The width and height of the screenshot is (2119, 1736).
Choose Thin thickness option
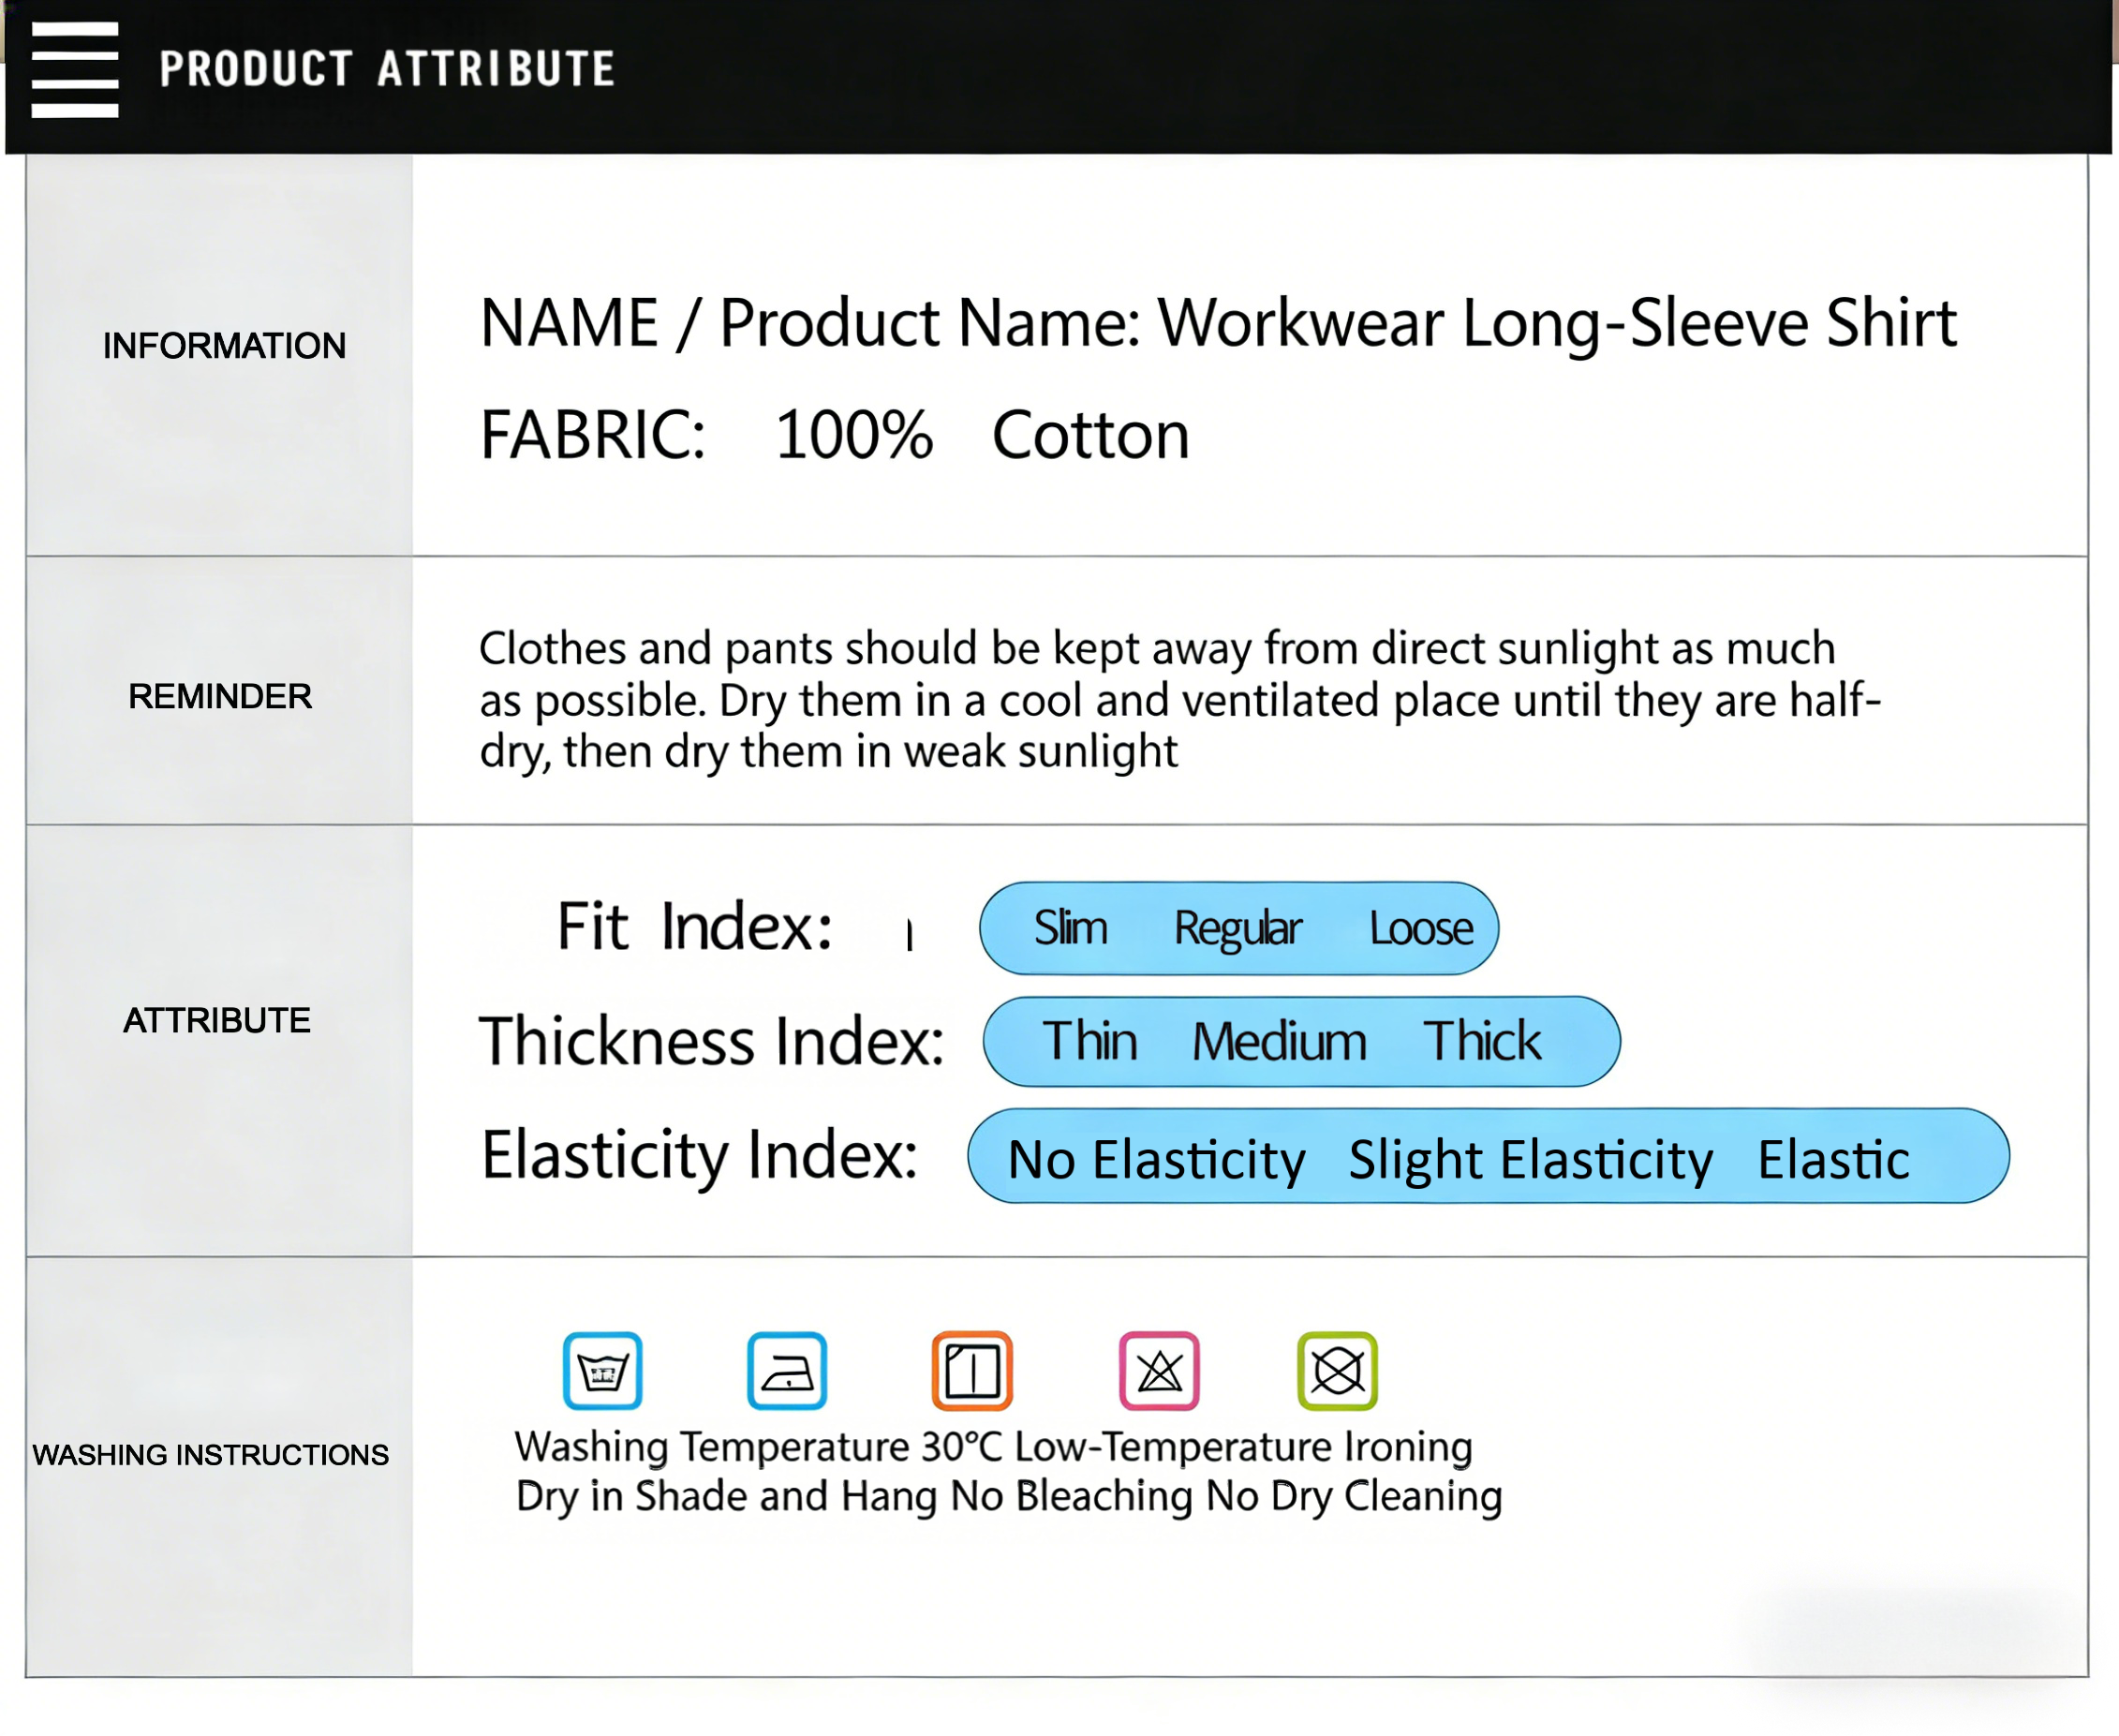coord(1090,1041)
